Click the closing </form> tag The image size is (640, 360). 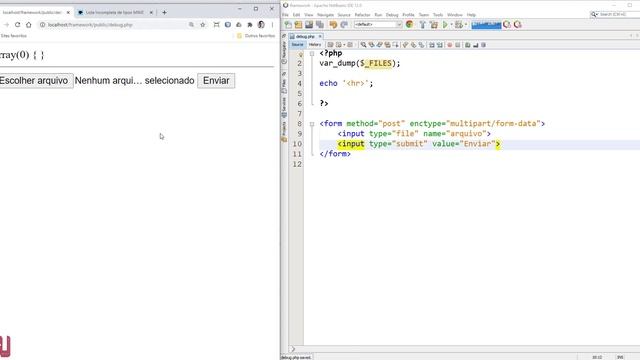335,154
